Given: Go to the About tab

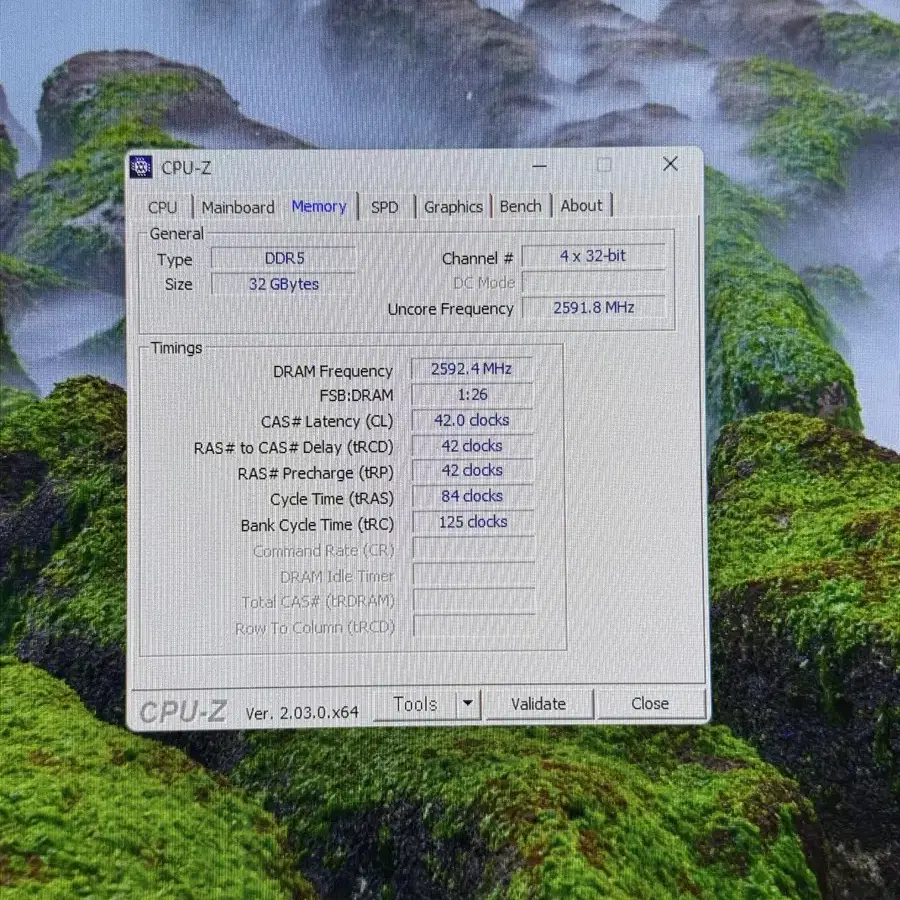Looking at the screenshot, I should pyautogui.click(x=581, y=205).
